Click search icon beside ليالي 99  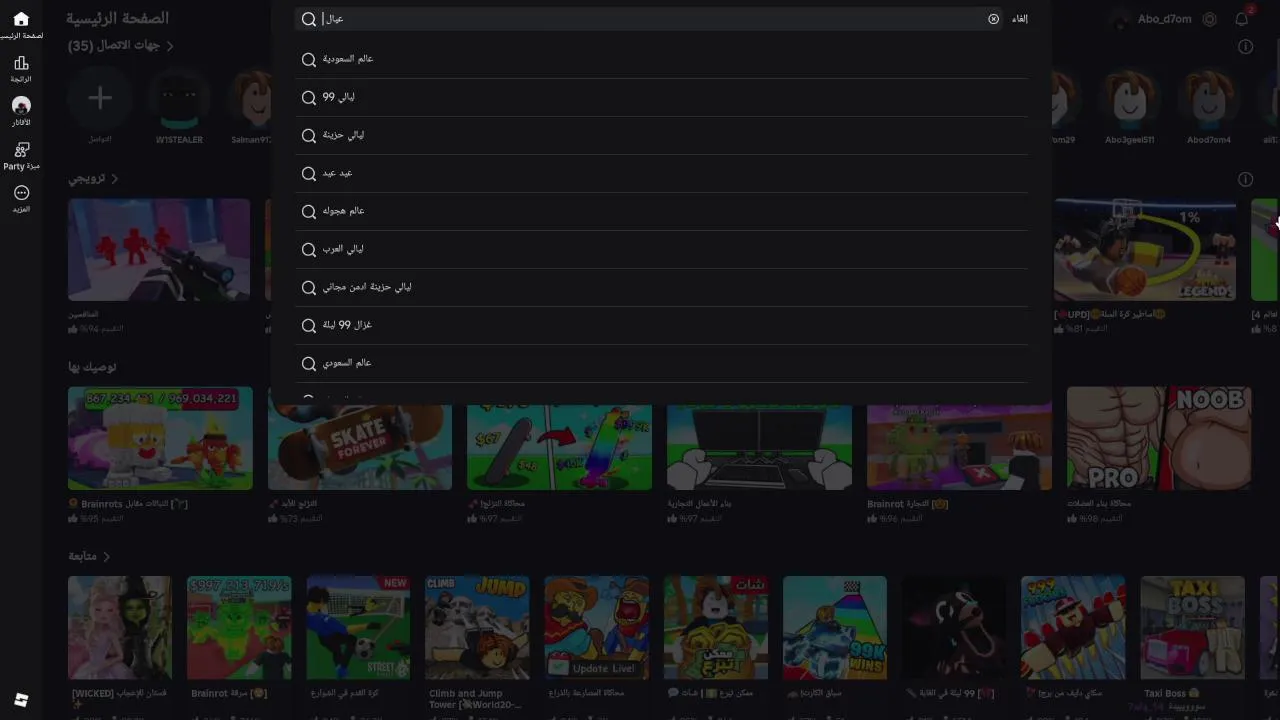(309, 97)
